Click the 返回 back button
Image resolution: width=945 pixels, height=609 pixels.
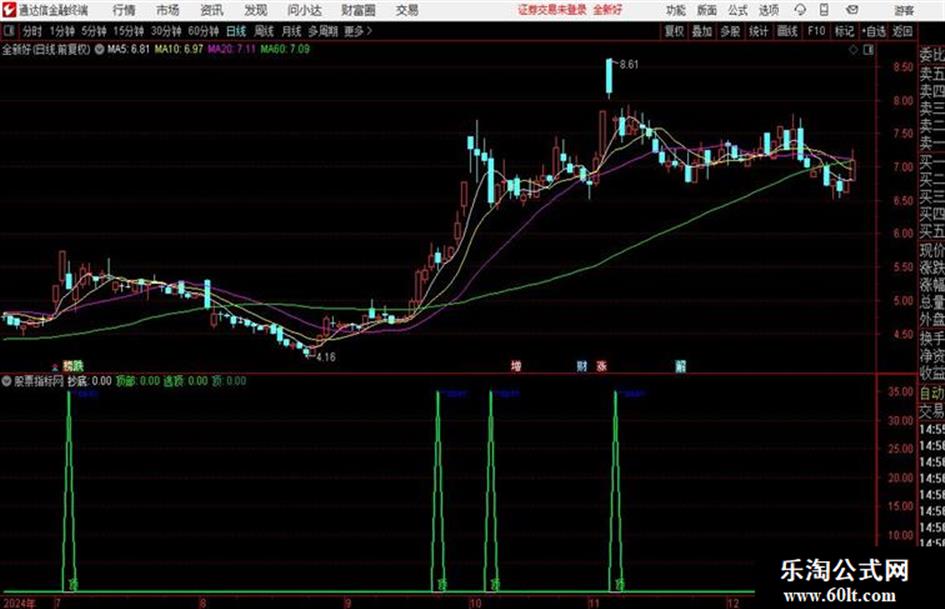pyautogui.click(x=902, y=31)
